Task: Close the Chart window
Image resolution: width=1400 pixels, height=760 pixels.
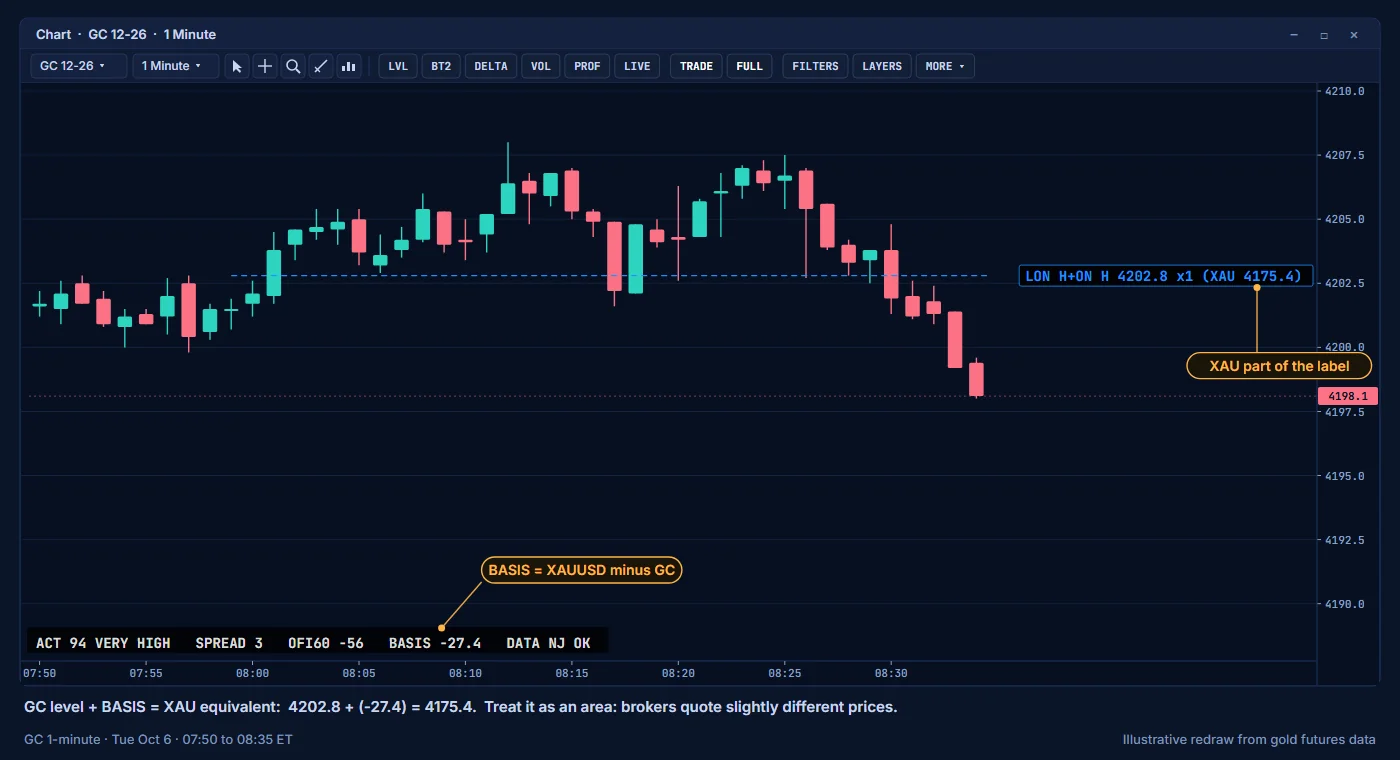Action: click(1354, 35)
